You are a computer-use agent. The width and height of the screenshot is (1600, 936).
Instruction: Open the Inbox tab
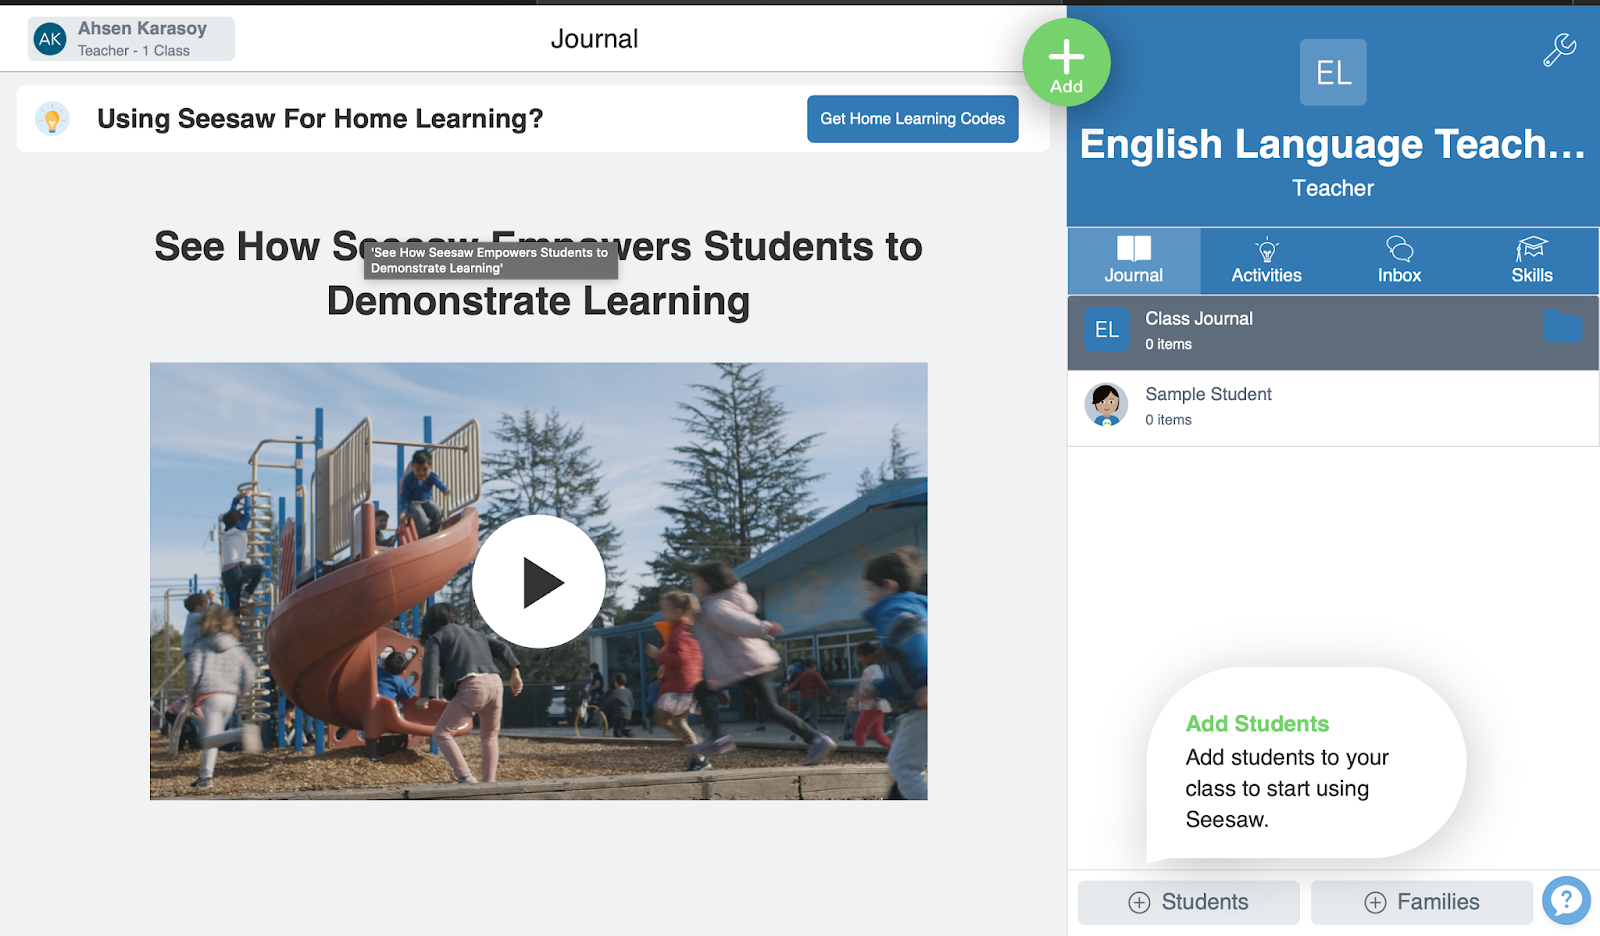pos(1399,261)
